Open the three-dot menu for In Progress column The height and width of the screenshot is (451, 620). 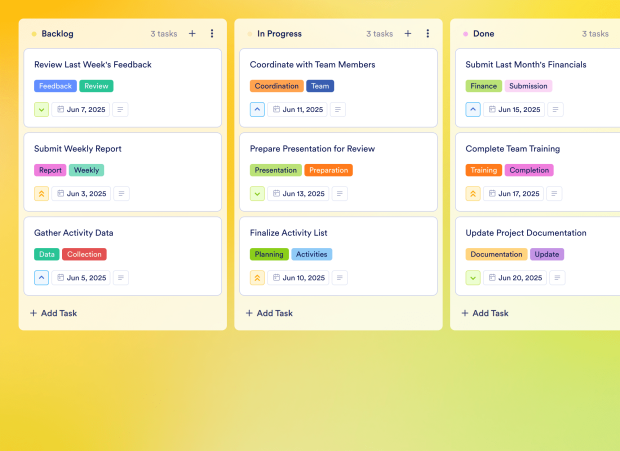[x=428, y=33]
